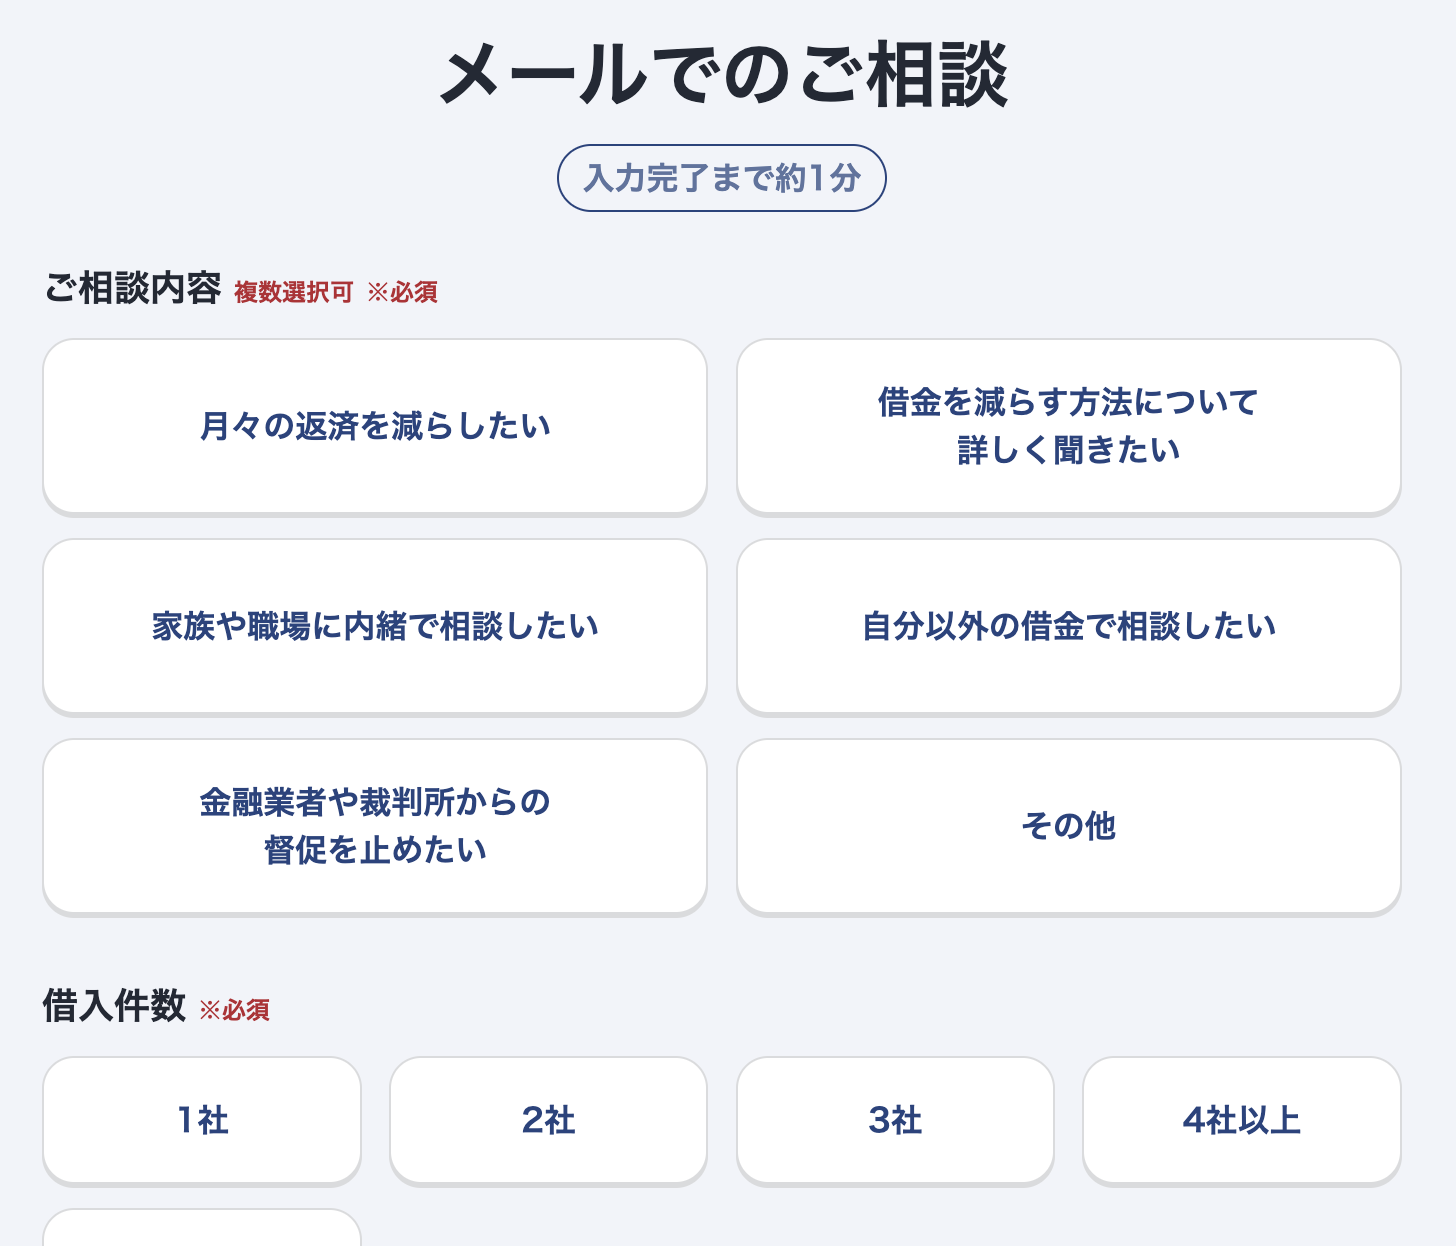Choose the four or more companies answer
Screen dimensions: 1456x1246
(x=1242, y=1120)
